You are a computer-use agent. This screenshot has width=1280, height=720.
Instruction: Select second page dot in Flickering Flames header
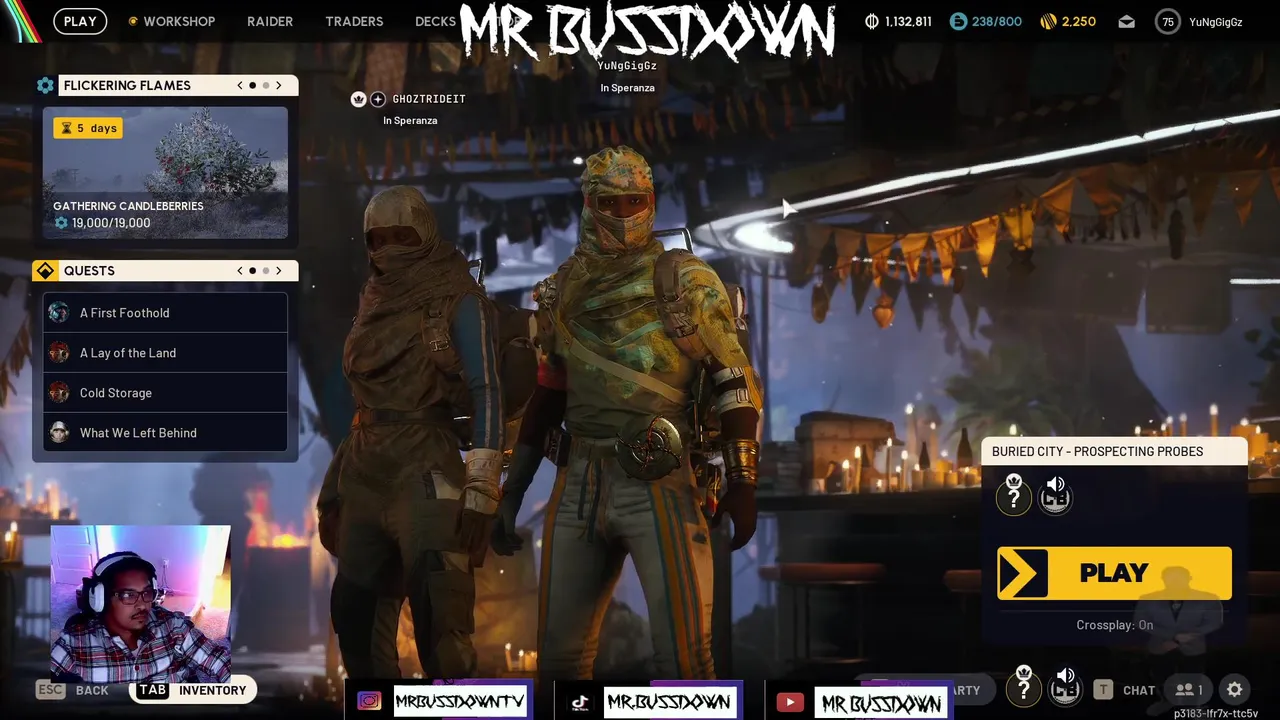click(266, 85)
